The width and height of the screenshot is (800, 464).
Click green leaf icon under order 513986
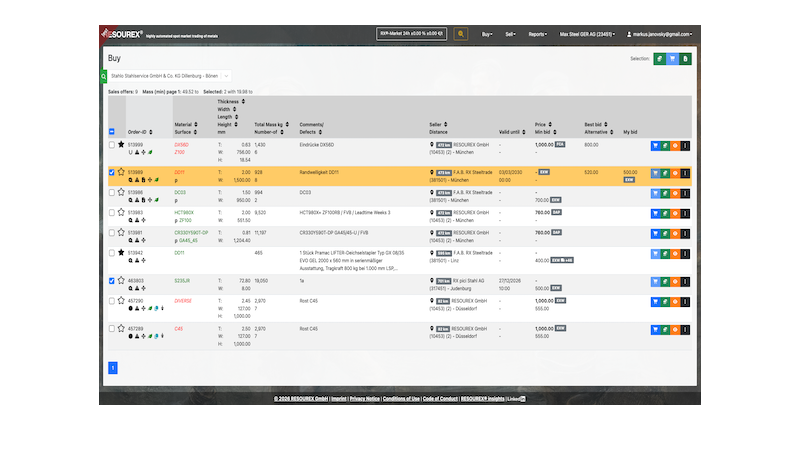tap(157, 200)
